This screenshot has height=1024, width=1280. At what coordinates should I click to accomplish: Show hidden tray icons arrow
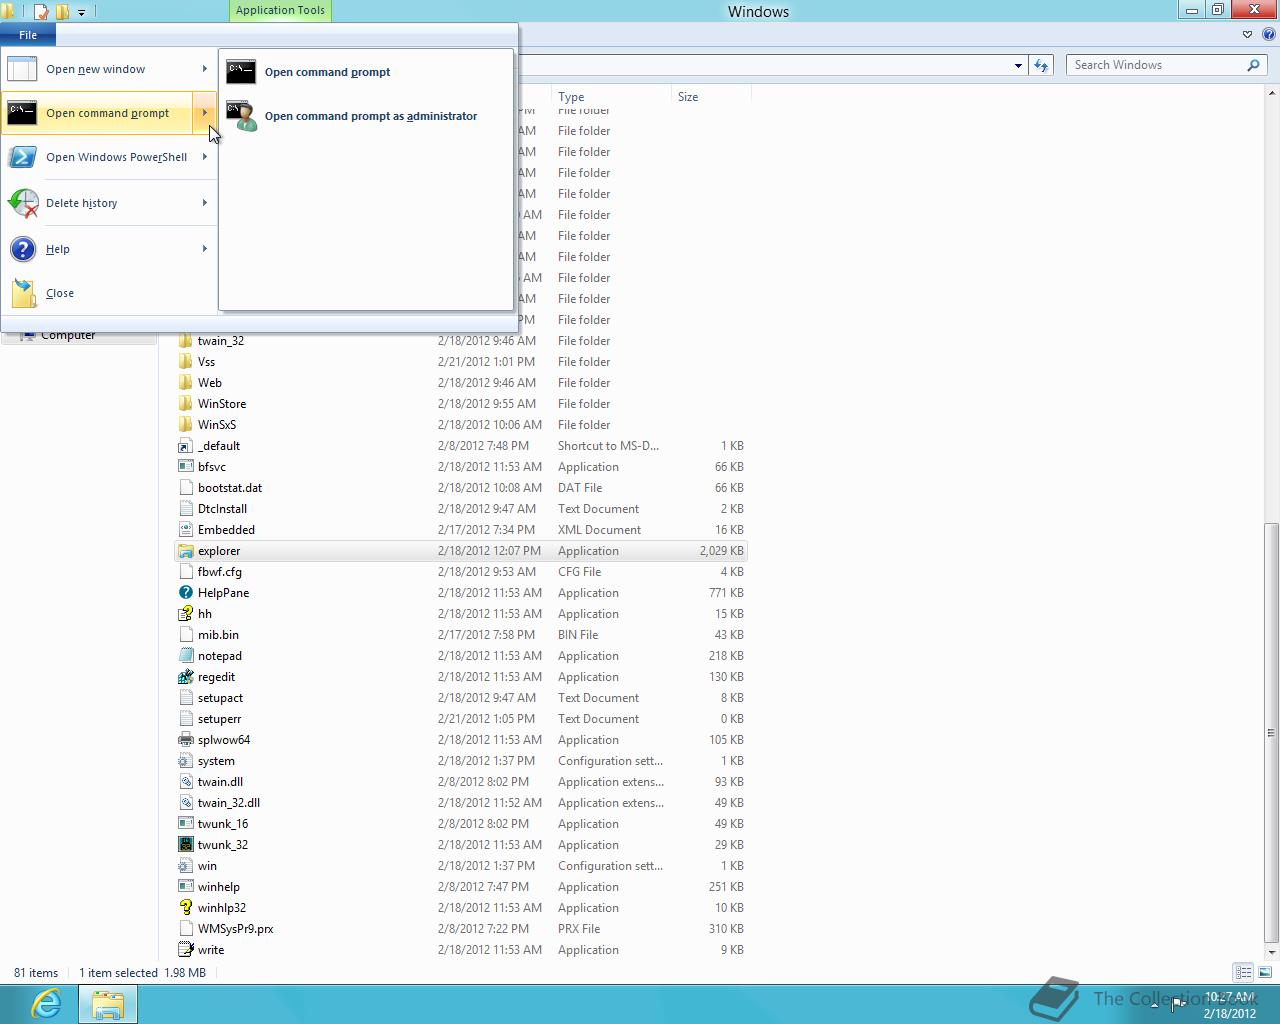tap(1154, 1005)
